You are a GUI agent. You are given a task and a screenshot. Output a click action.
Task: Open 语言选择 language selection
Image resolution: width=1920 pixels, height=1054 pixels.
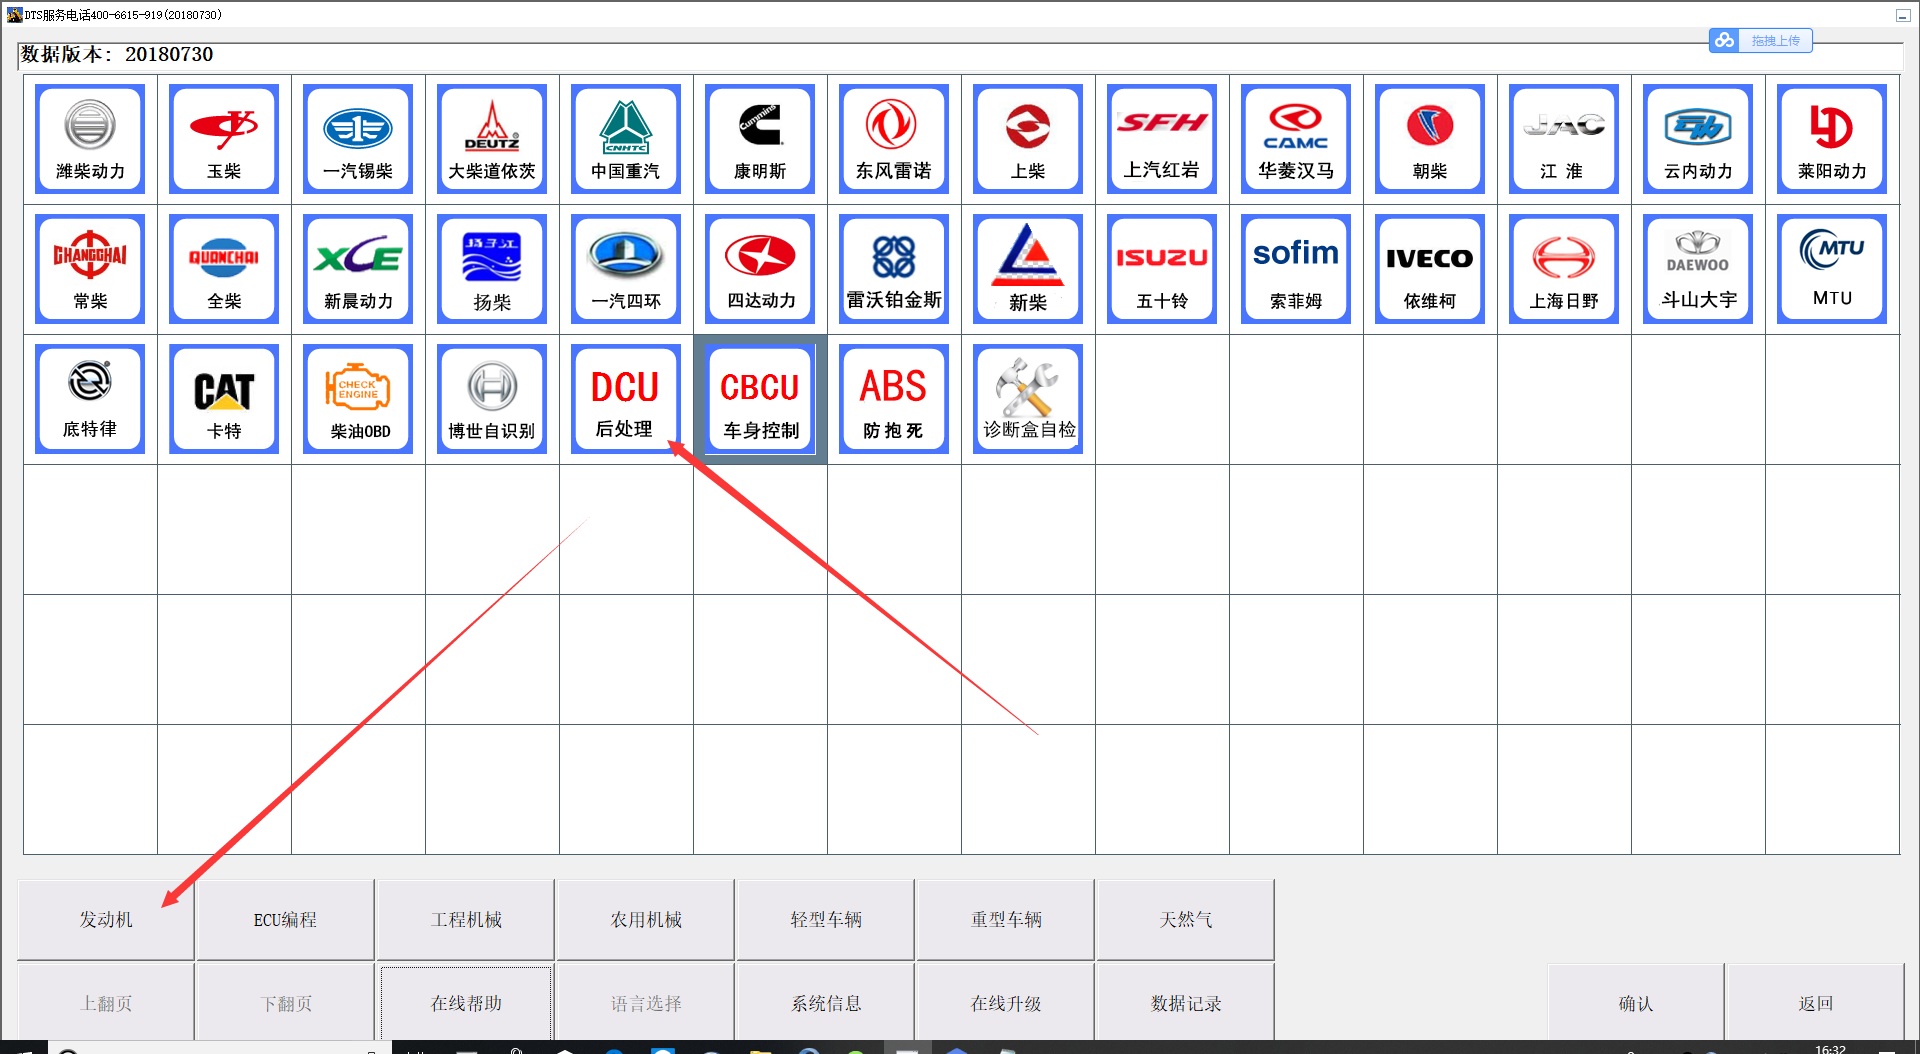pos(646,1002)
